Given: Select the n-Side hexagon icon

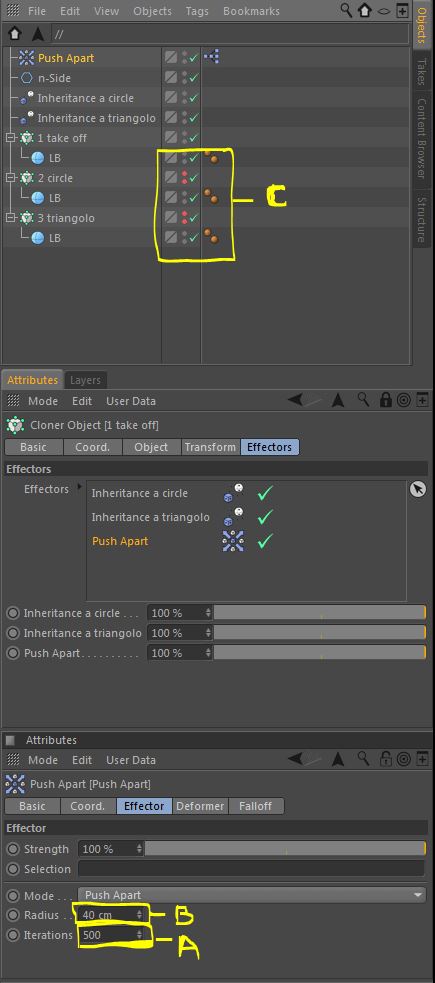Looking at the screenshot, I should pos(26,78).
